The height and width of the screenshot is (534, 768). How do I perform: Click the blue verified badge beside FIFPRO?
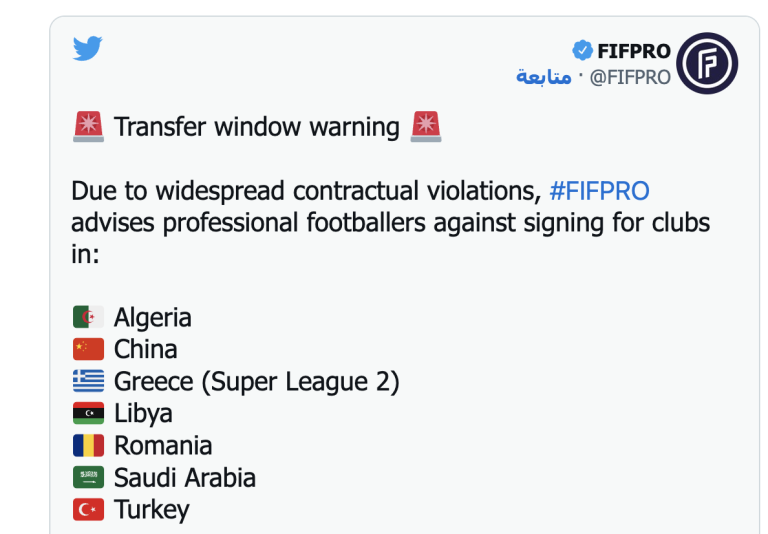coord(582,50)
